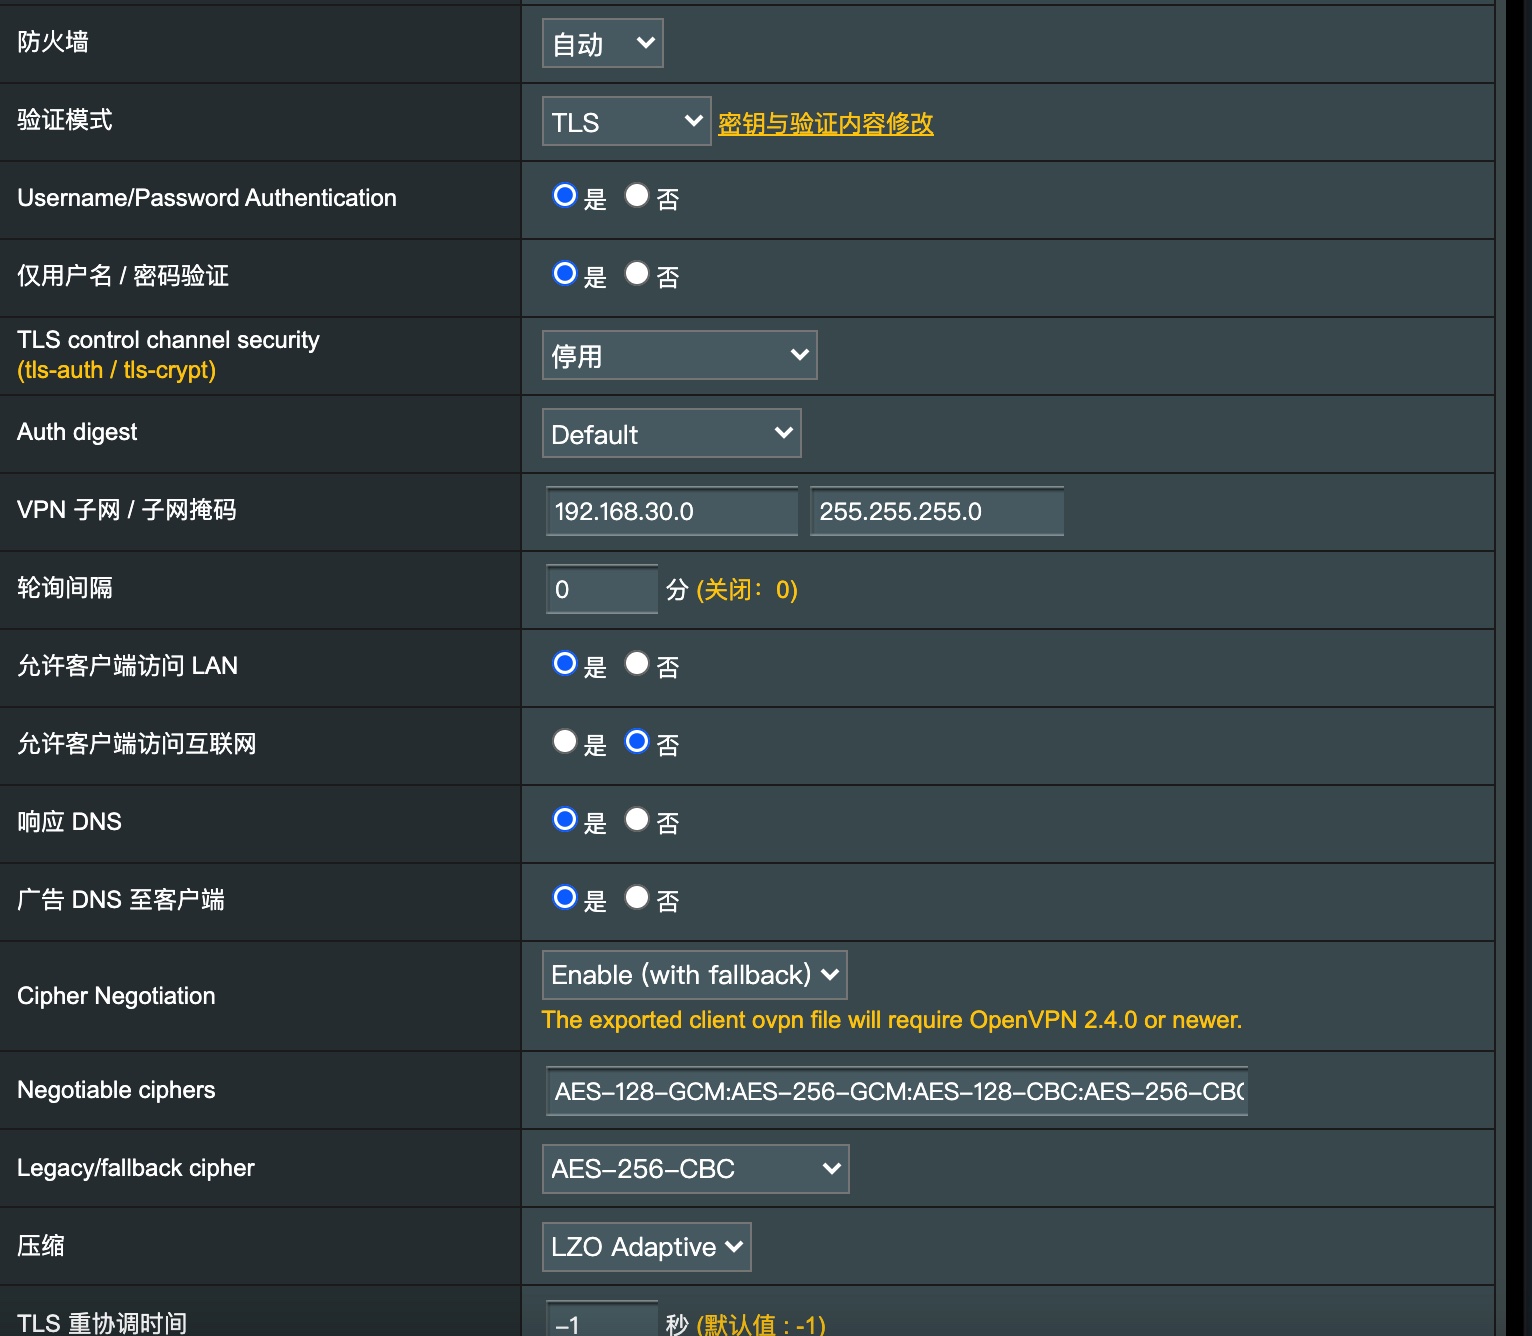Open the 验证模式 TLS dropdown
This screenshot has width=1532, height=1336.
coord(625,121)
